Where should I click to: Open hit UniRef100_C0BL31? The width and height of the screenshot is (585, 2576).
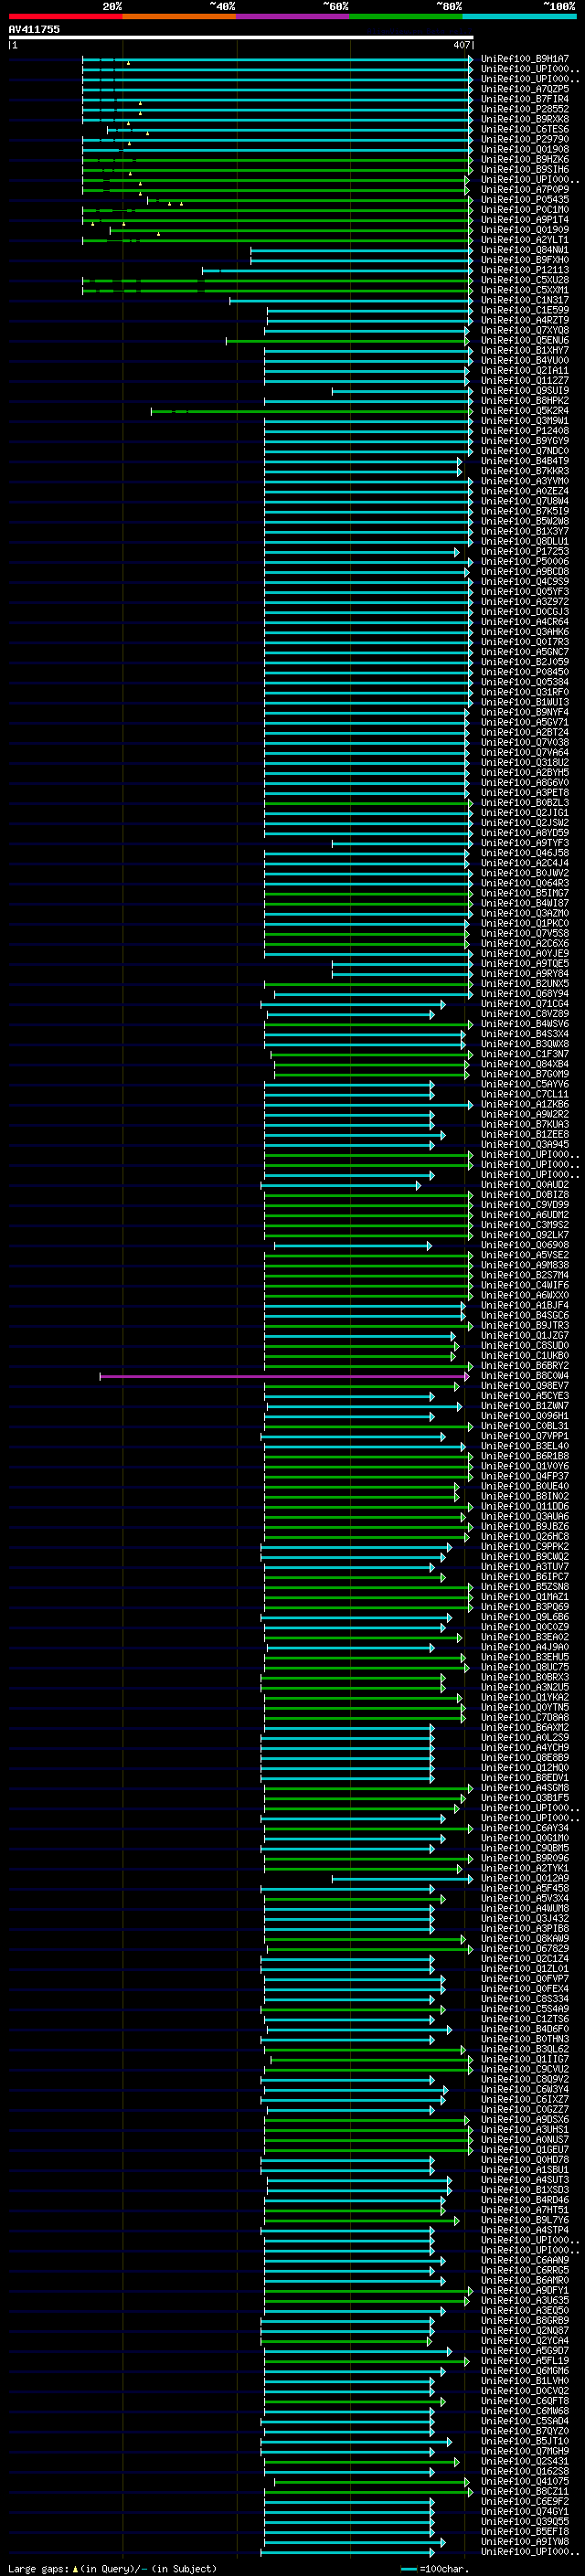click(525, 1426)
